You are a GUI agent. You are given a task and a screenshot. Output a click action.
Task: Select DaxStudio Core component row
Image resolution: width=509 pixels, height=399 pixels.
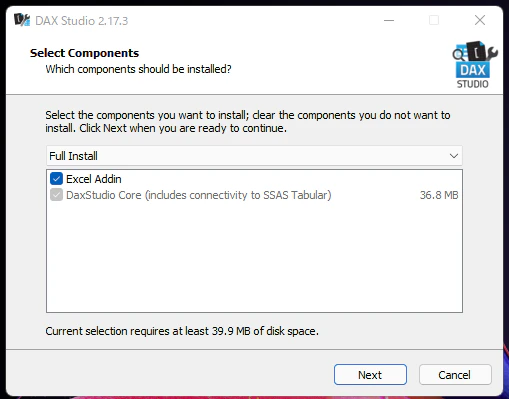(254, 195)
